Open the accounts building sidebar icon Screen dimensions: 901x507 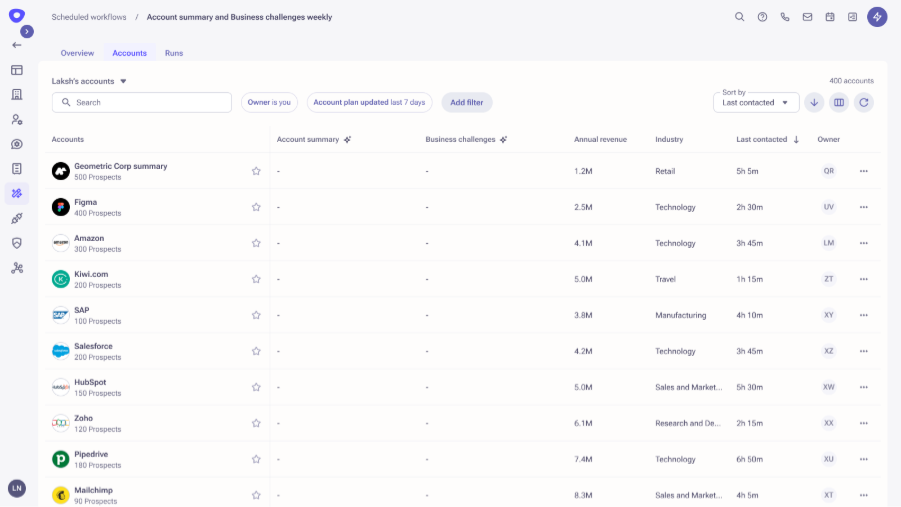[17, 94]
